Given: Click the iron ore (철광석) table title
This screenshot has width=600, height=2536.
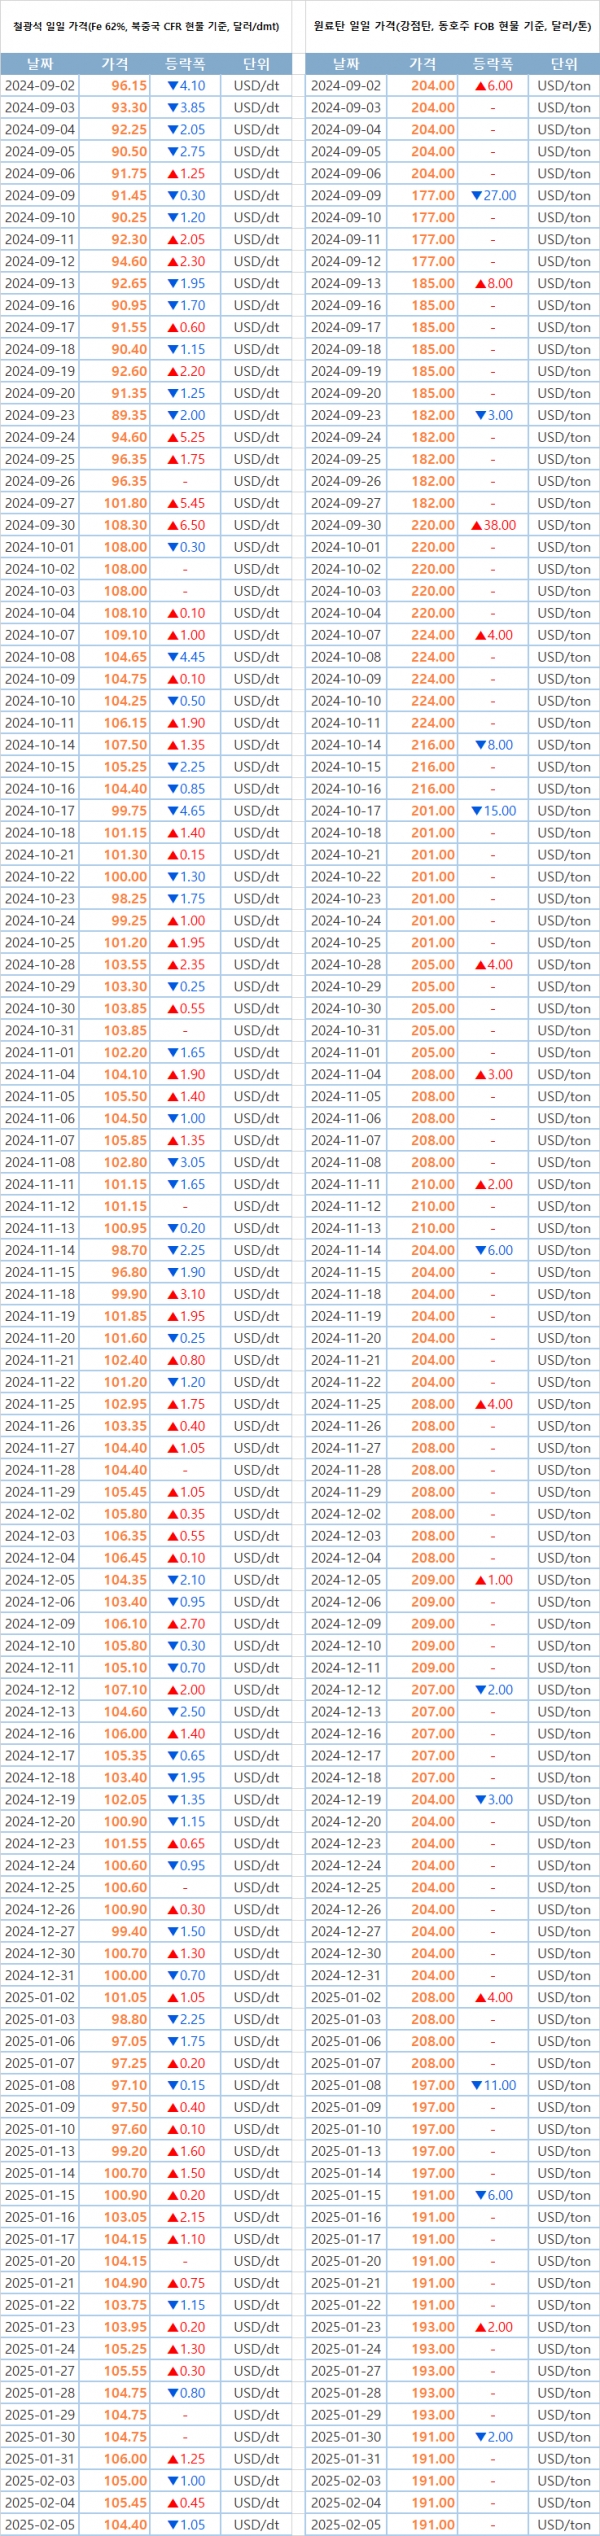Looking at the screenshot, I should (146, 27).
